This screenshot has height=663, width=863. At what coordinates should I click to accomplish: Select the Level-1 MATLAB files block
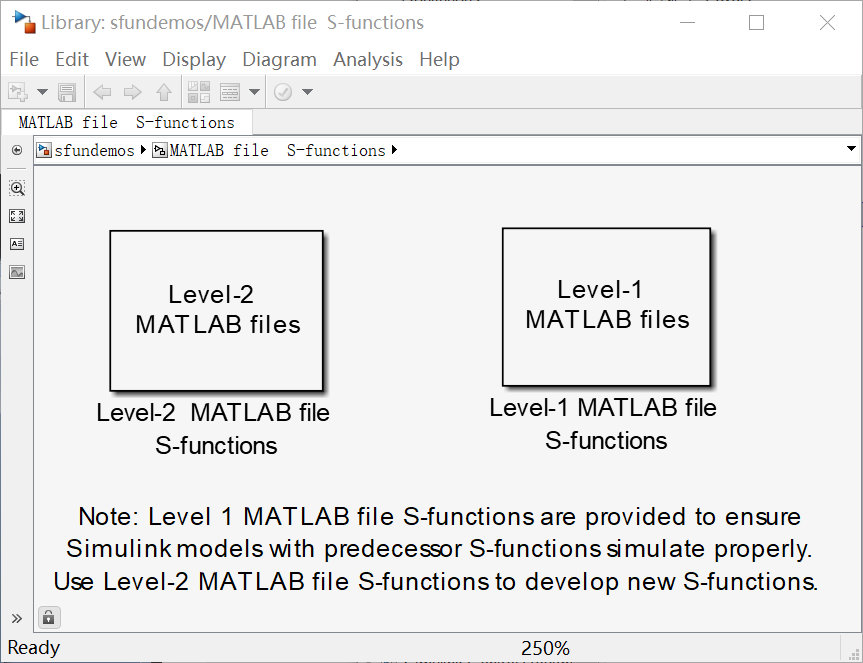[606, 306]
